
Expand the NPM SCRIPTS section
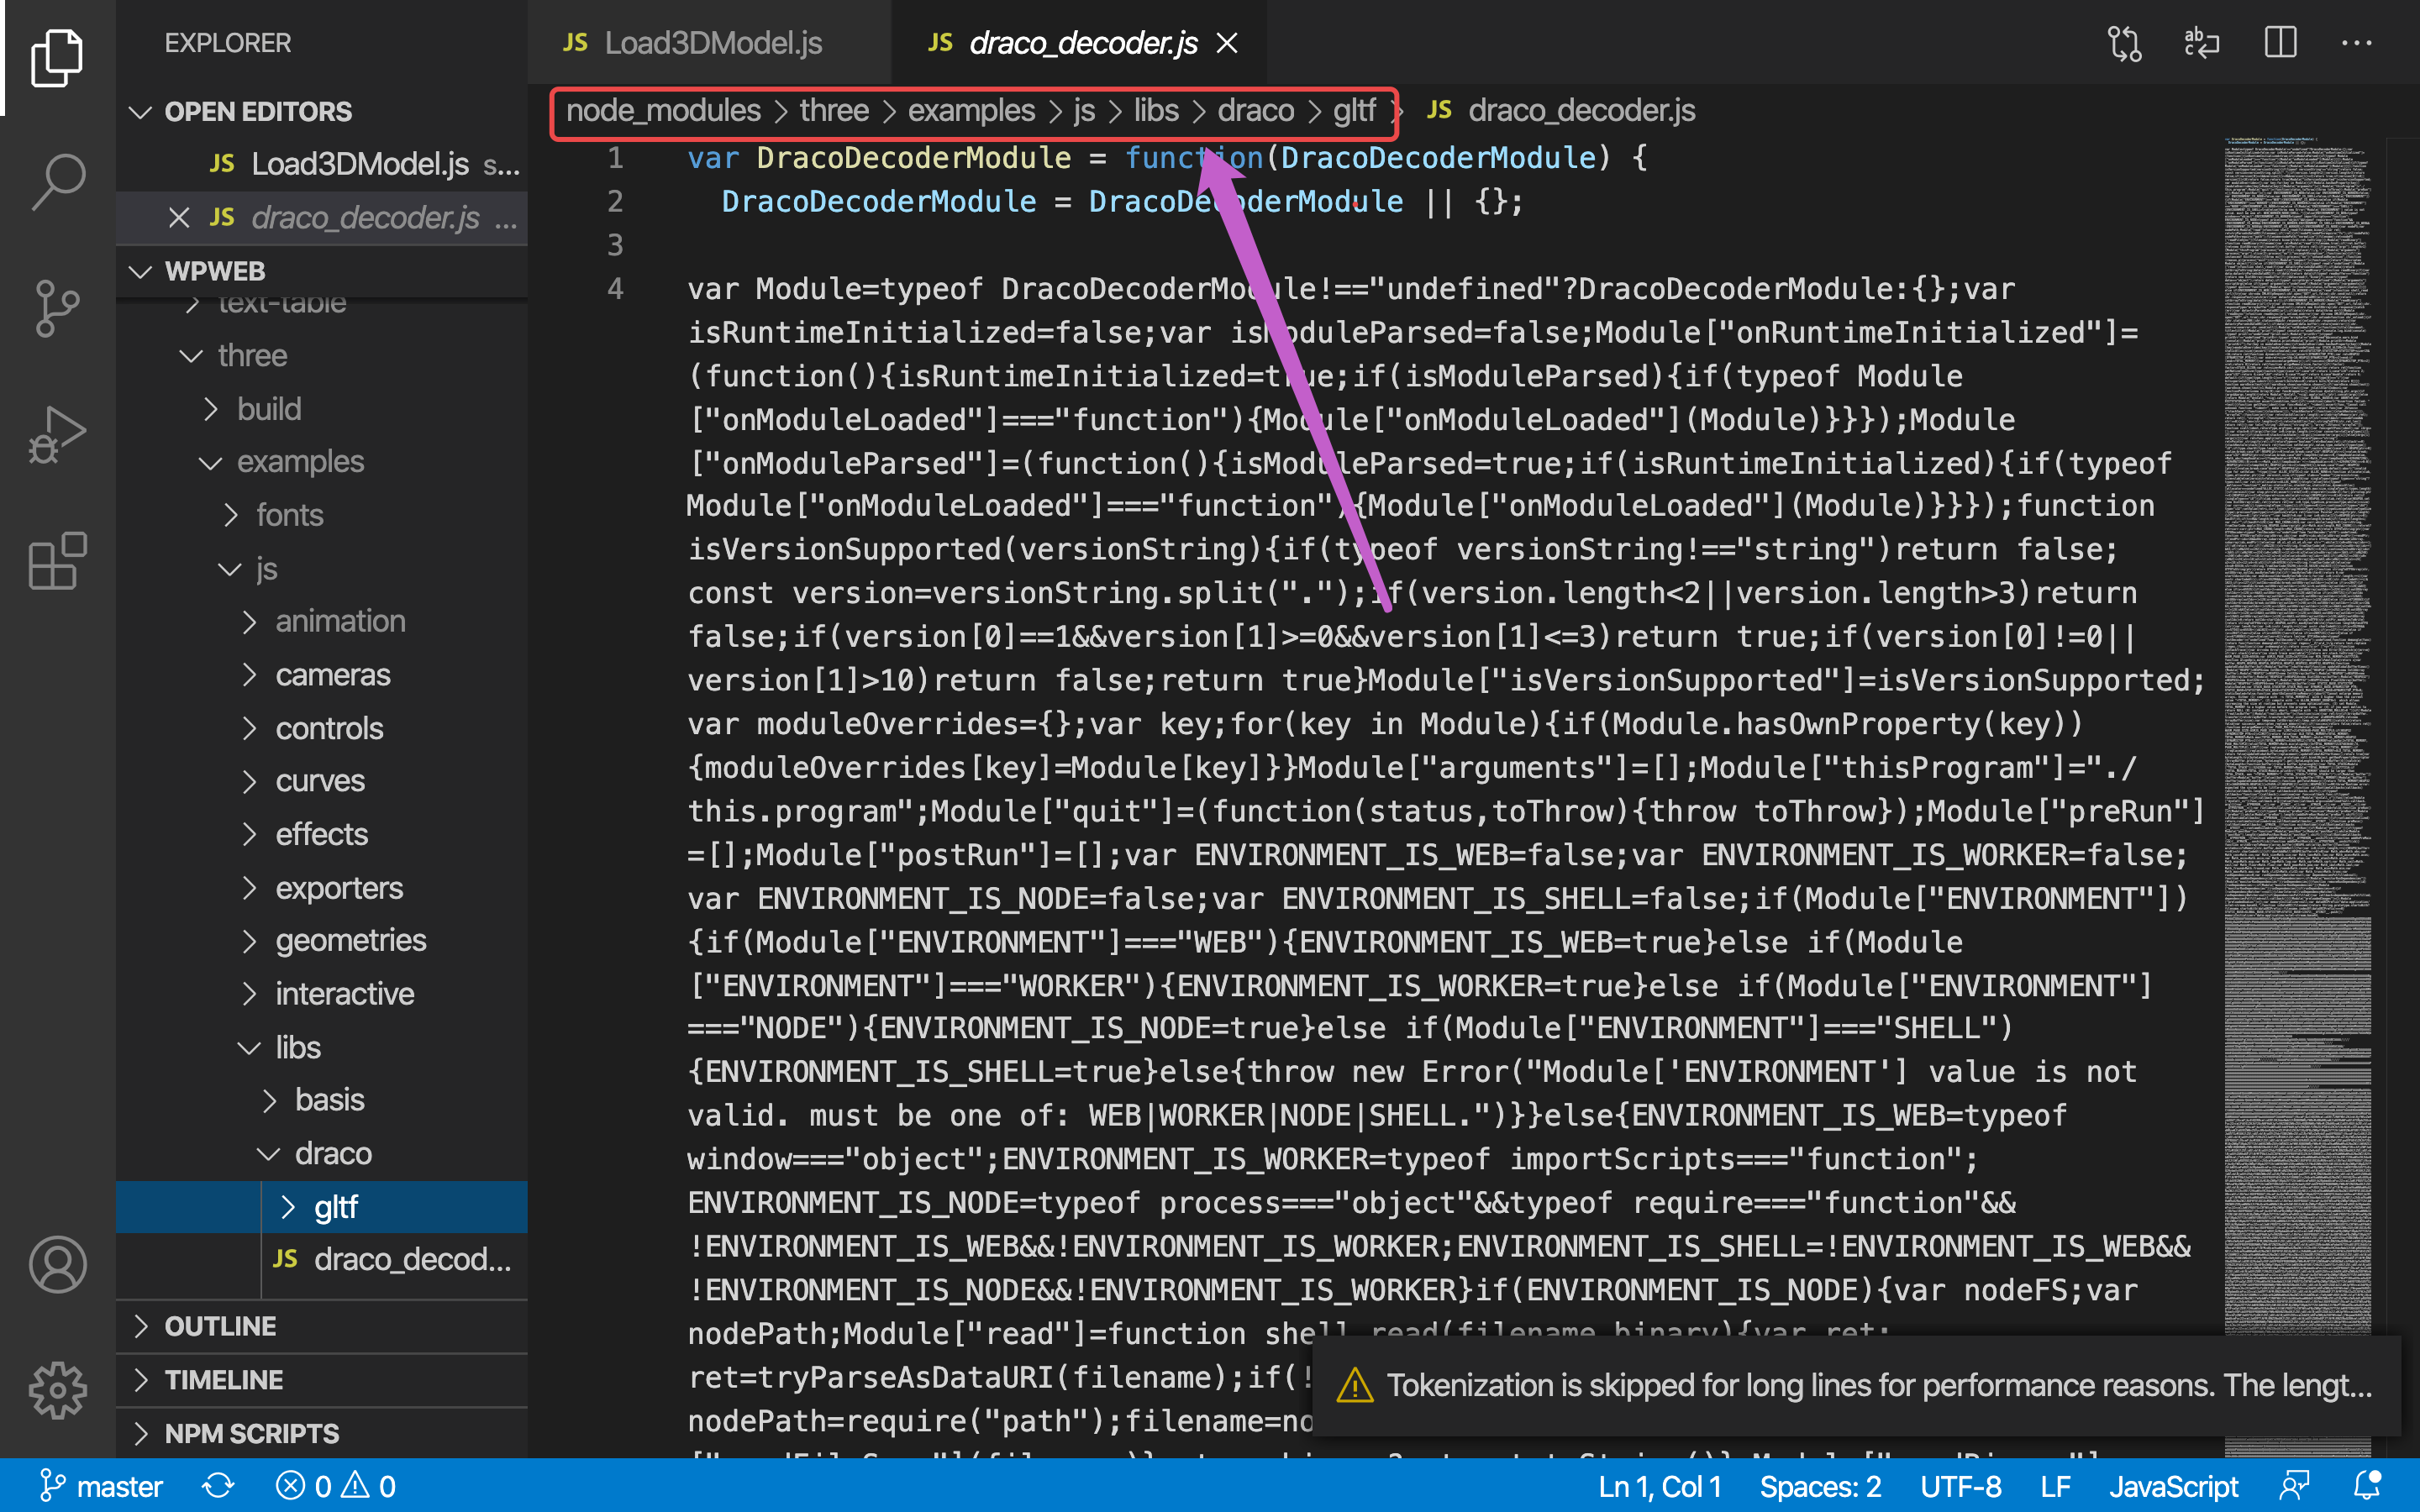click(251, 1433)
